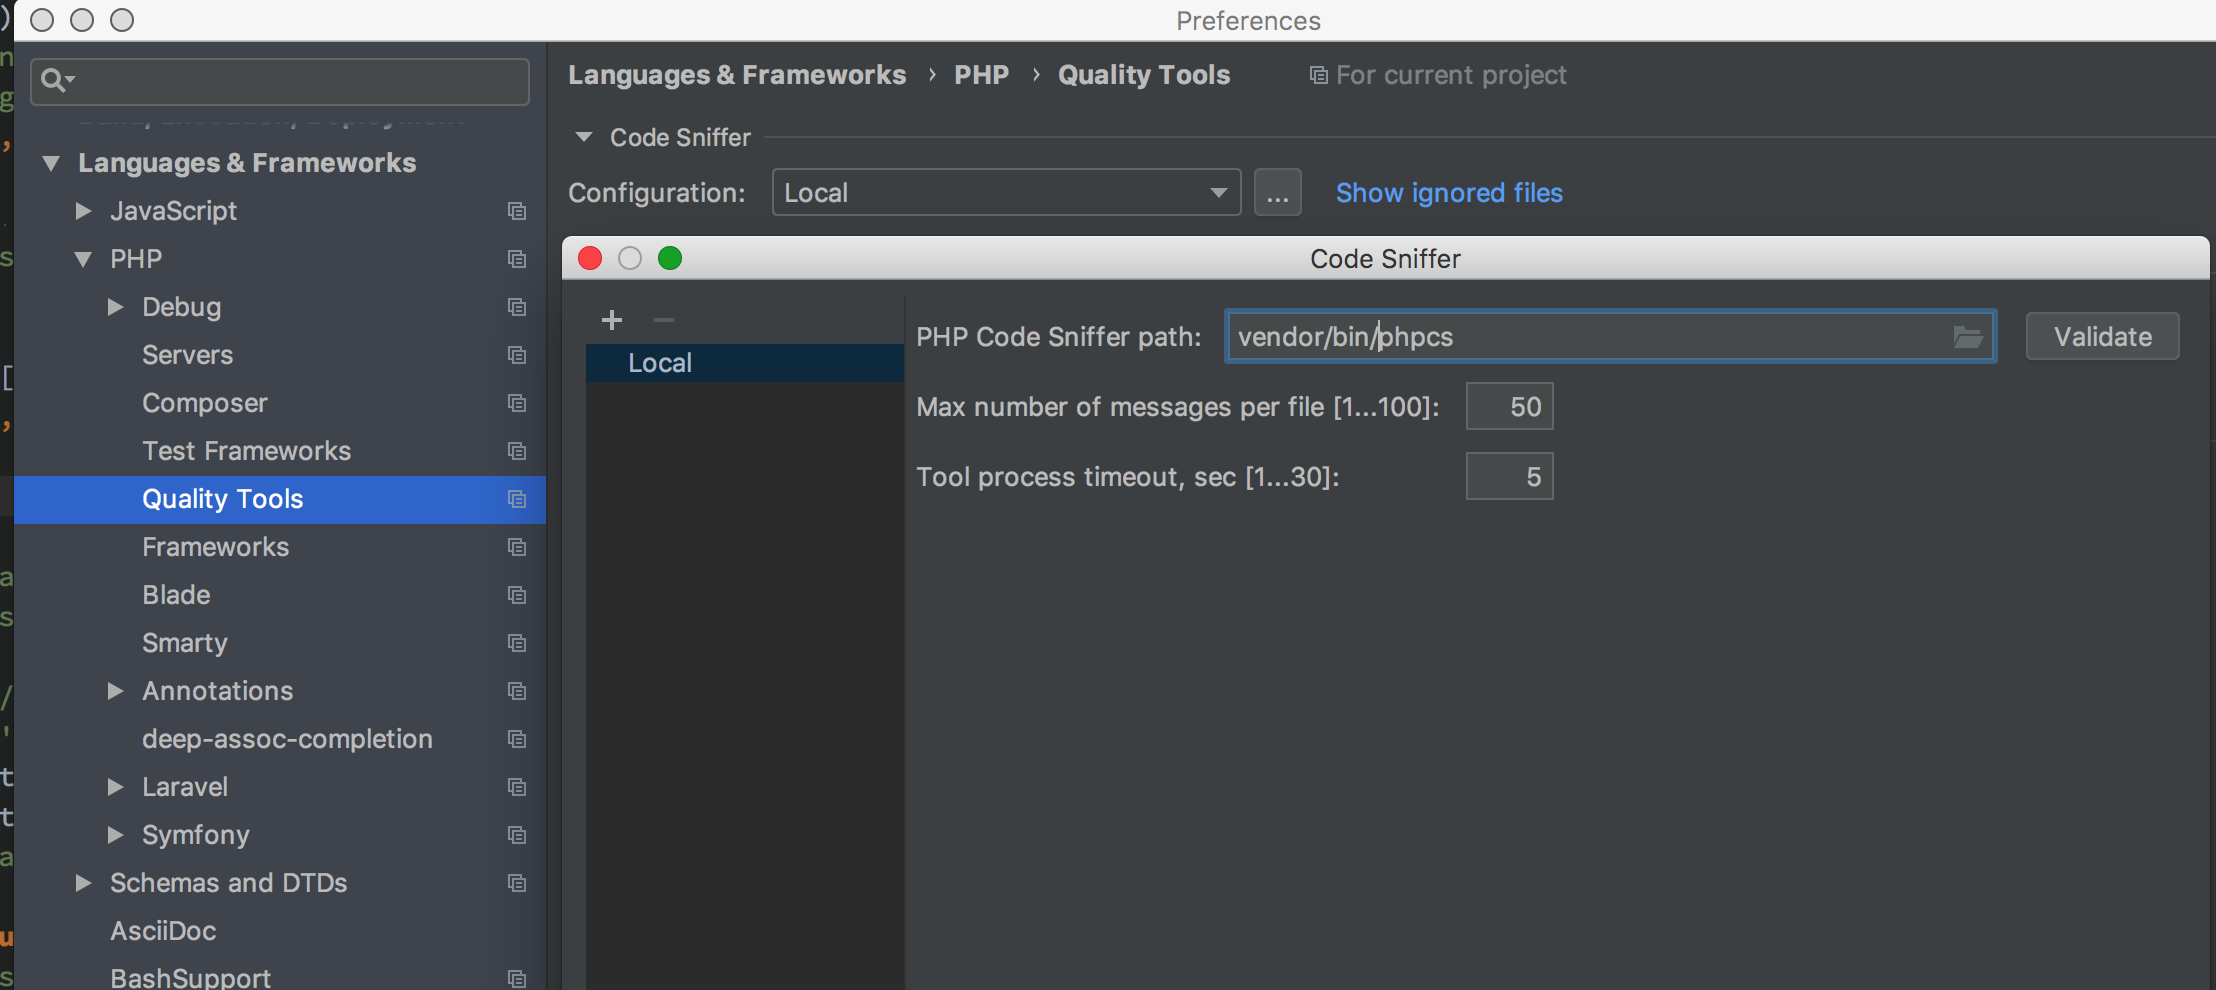Click project-level icon next to JavaScript

click(x=517, y=211)
